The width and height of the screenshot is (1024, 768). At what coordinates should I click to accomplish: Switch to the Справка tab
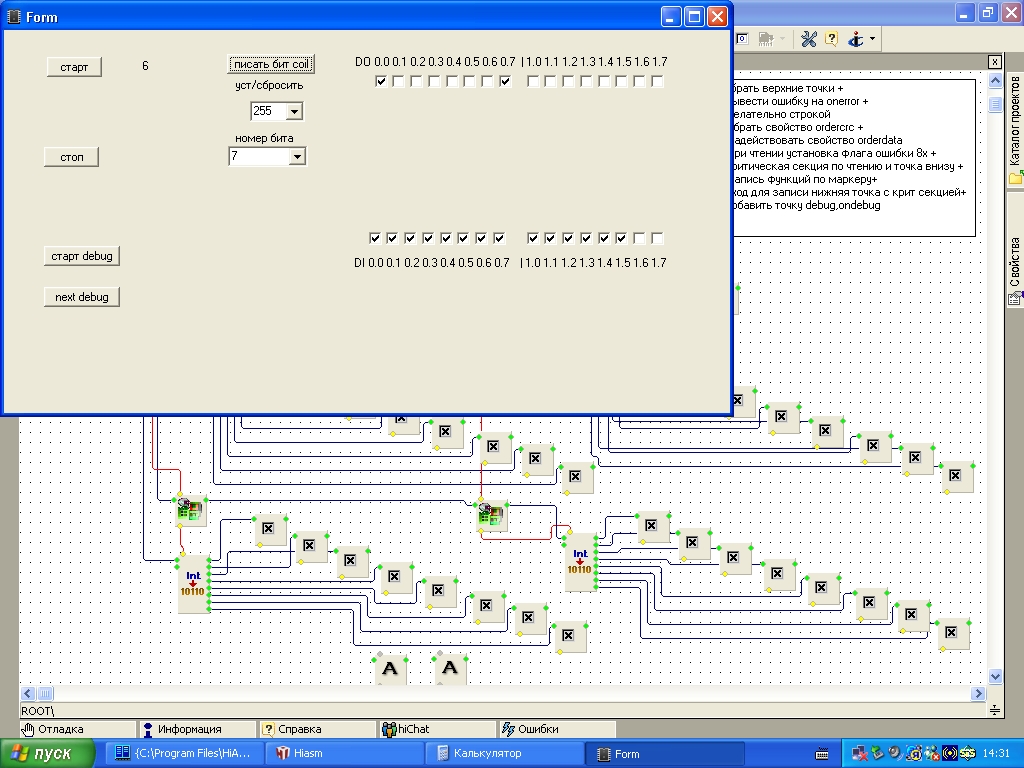point(318,729)
